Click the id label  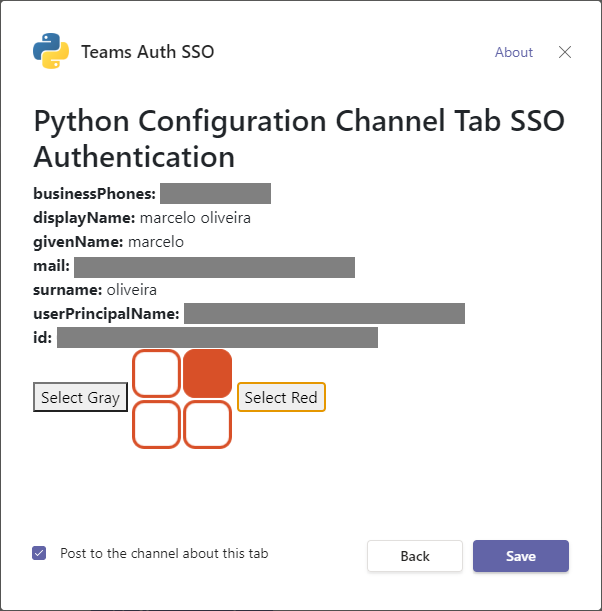[x=42, y=337]
